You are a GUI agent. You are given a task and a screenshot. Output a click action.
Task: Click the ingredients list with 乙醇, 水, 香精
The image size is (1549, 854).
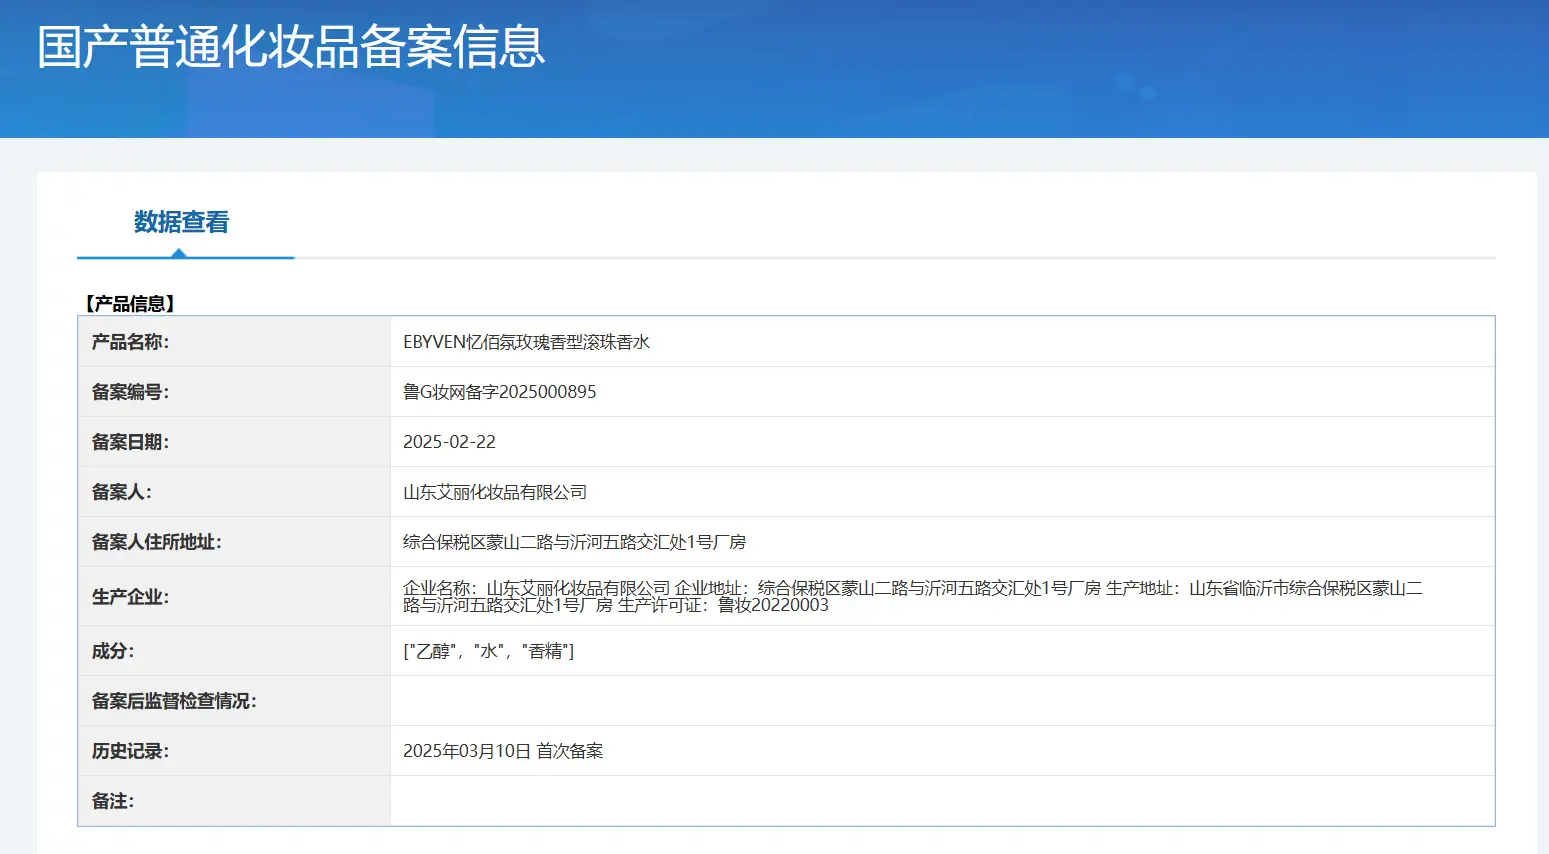coord(488,651)
